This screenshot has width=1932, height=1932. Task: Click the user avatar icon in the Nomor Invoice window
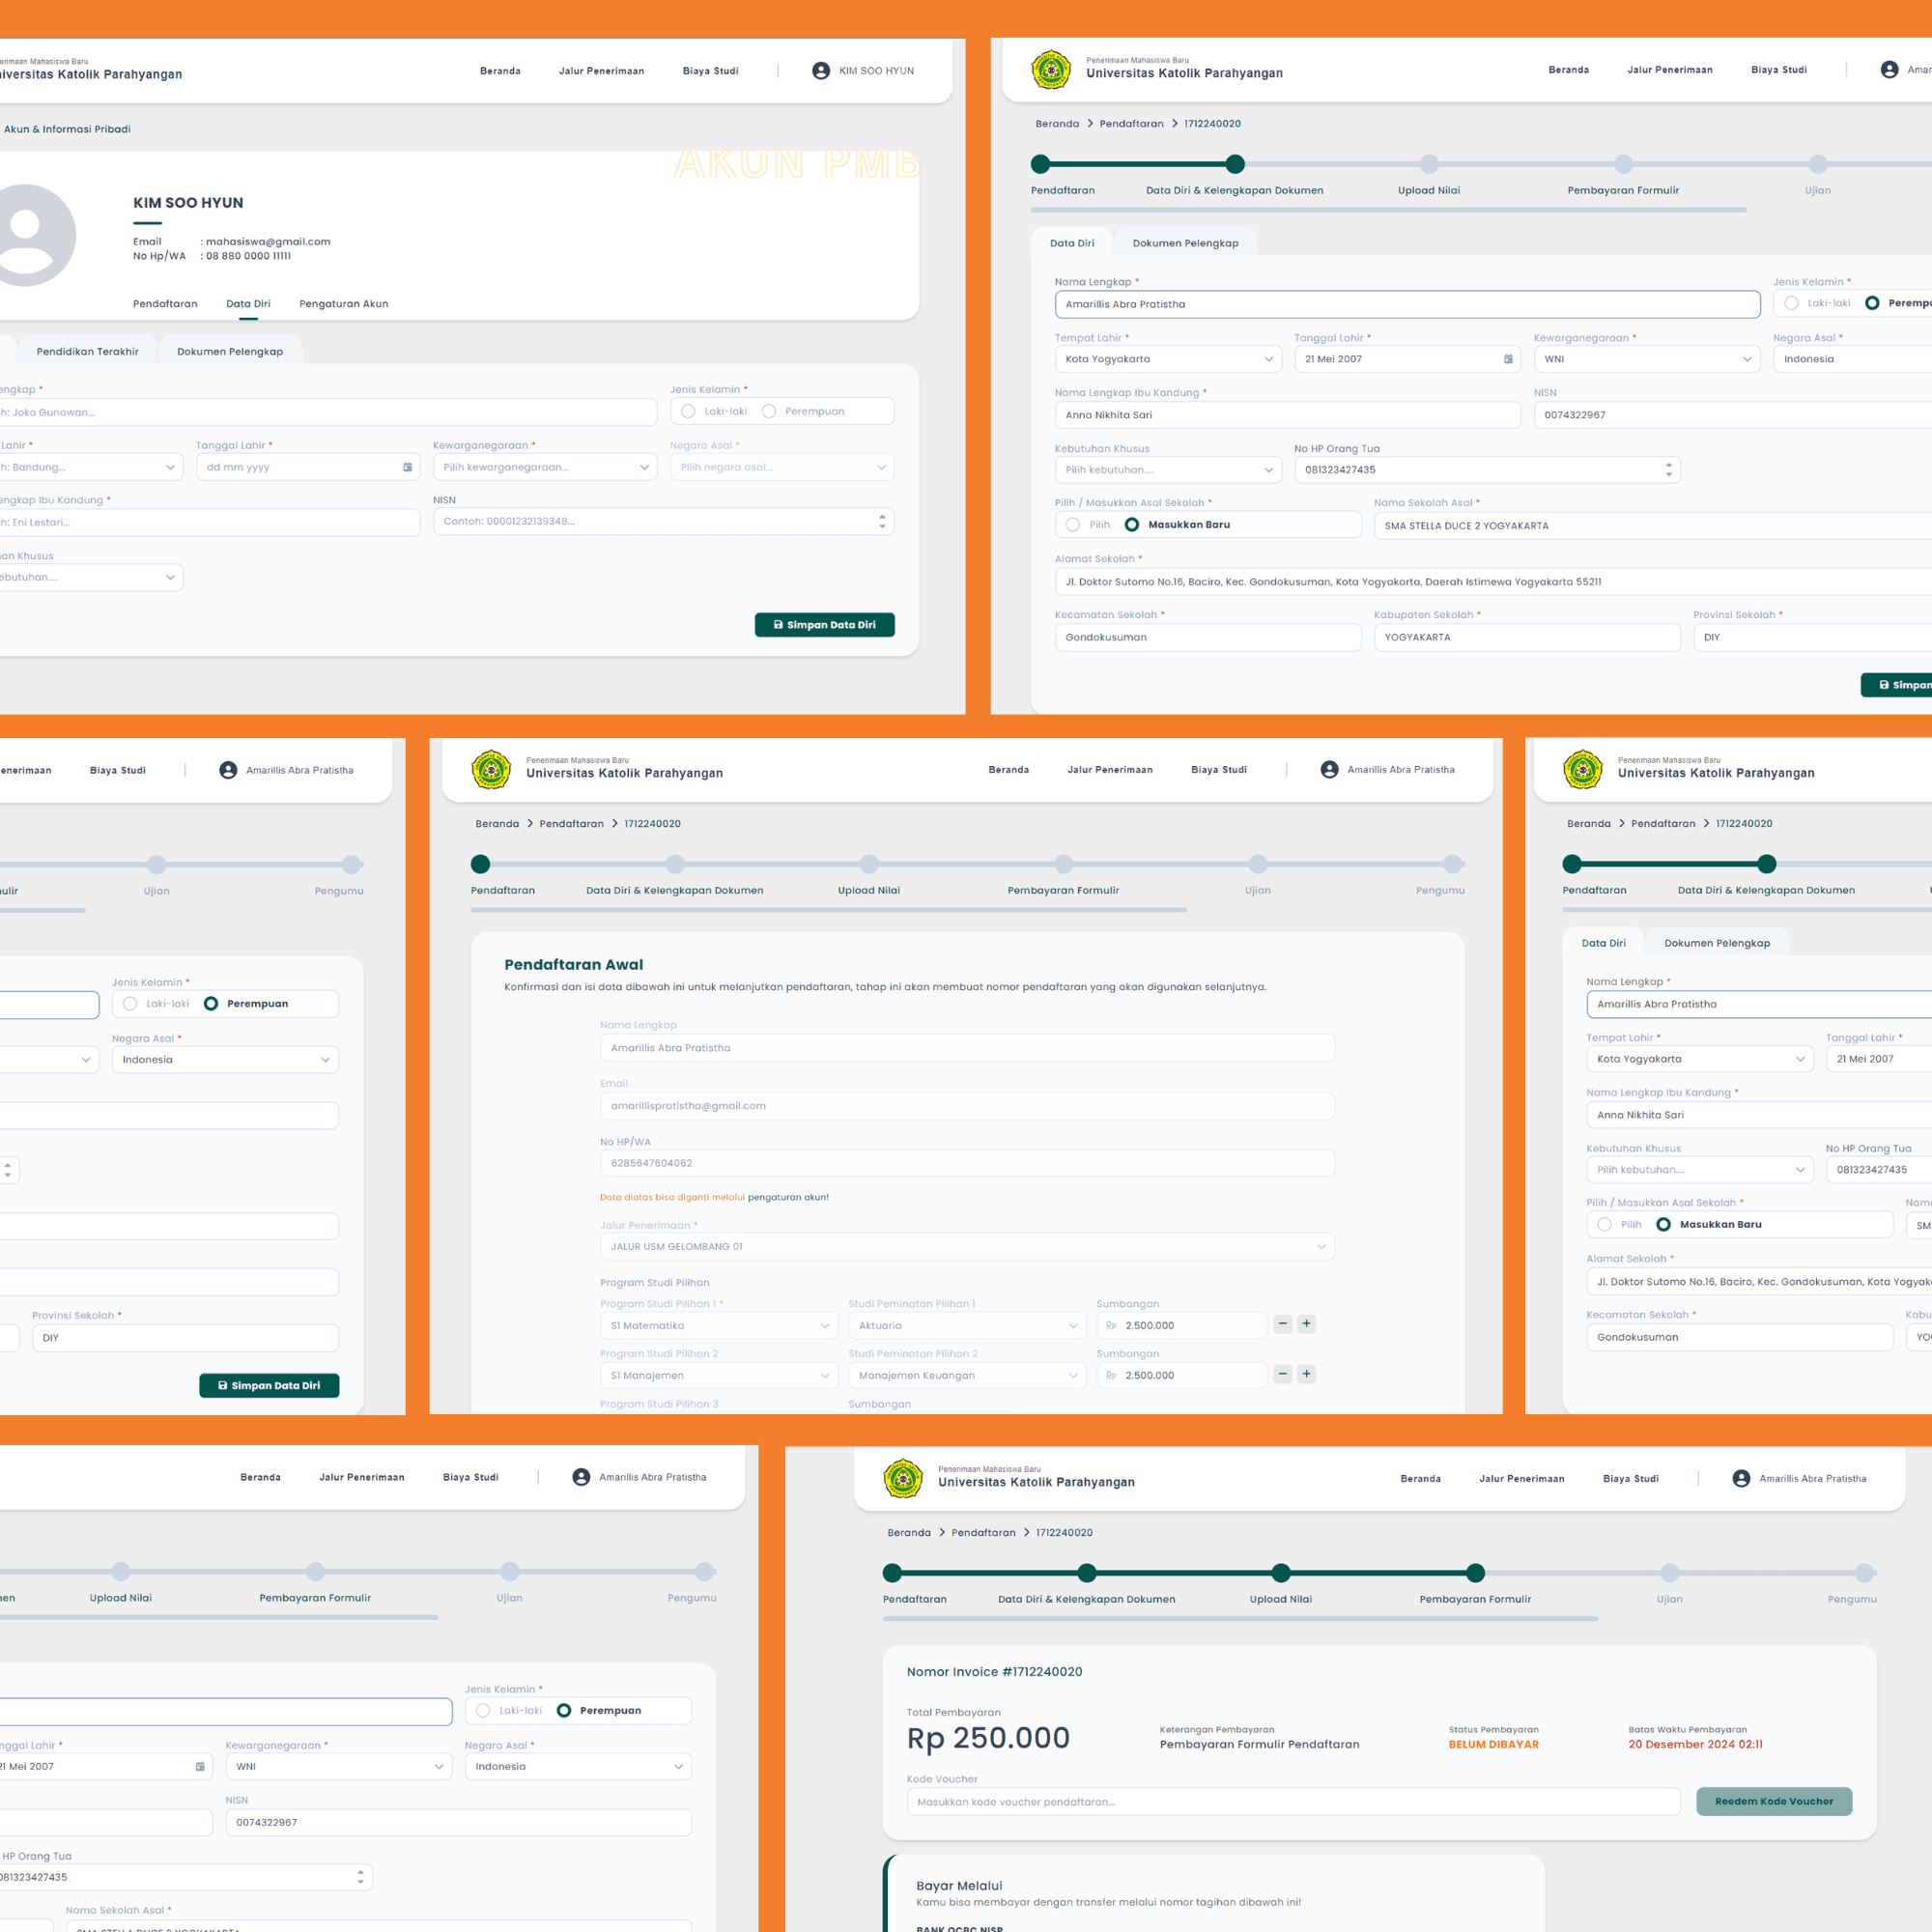pos(1741,1479)
